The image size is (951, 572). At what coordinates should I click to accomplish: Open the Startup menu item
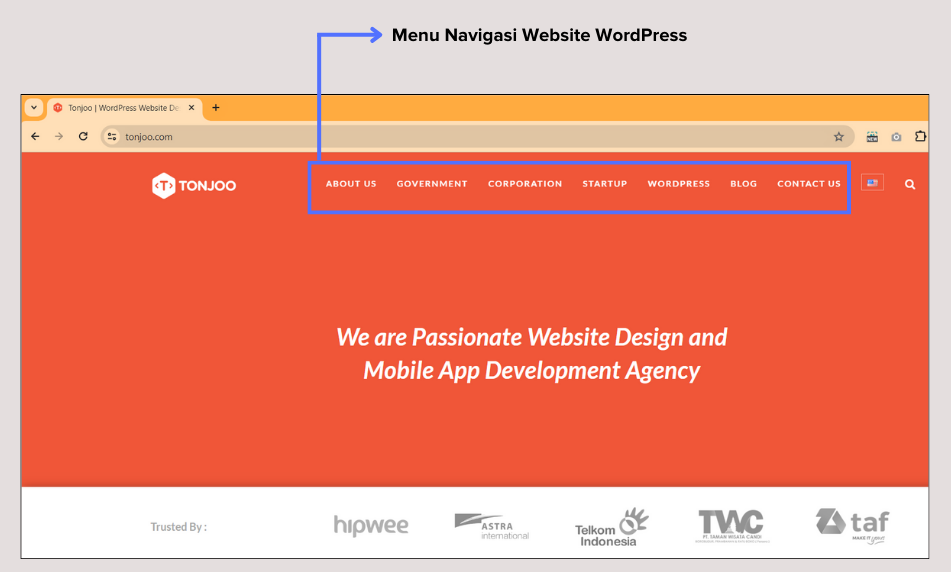tap(605, 184)
